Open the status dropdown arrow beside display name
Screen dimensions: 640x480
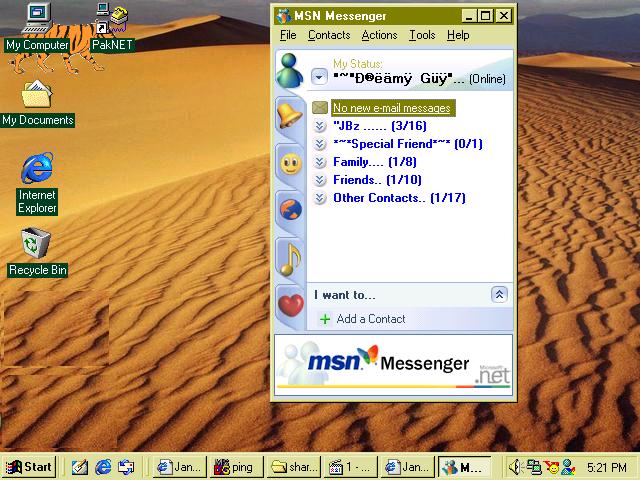[319, 77]
